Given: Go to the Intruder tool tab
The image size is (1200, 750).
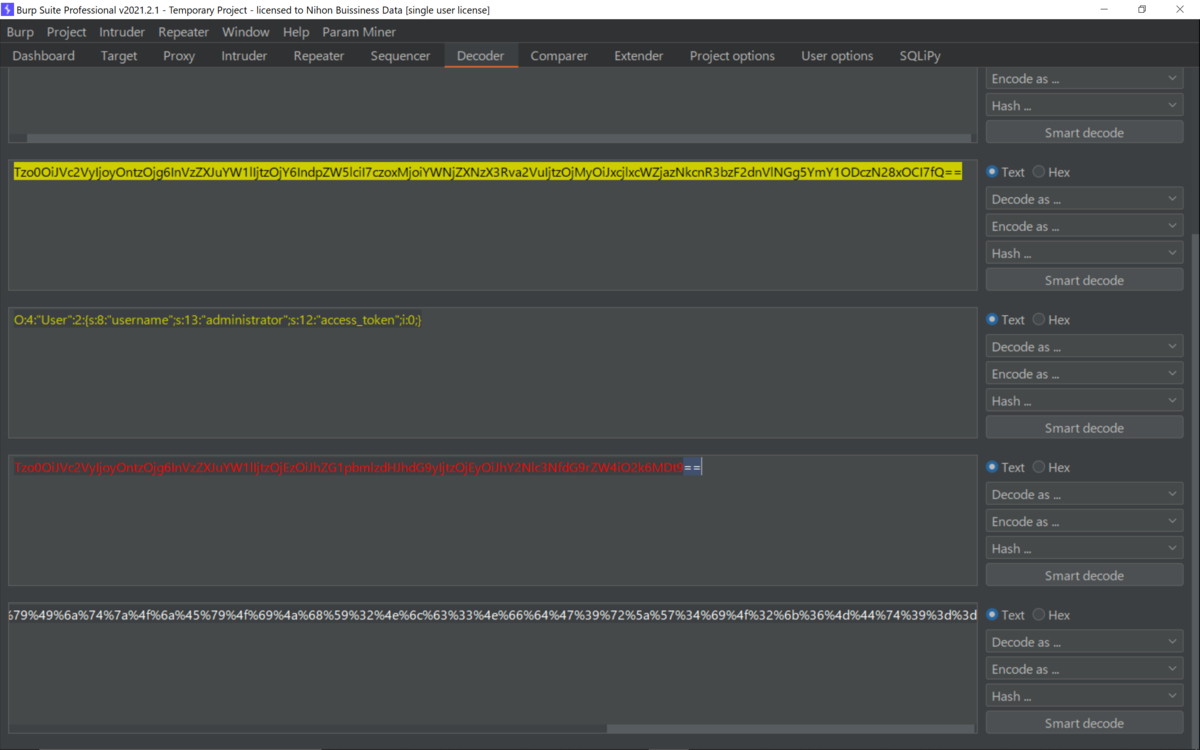Looking at the screenshot, I should (244, 56).
